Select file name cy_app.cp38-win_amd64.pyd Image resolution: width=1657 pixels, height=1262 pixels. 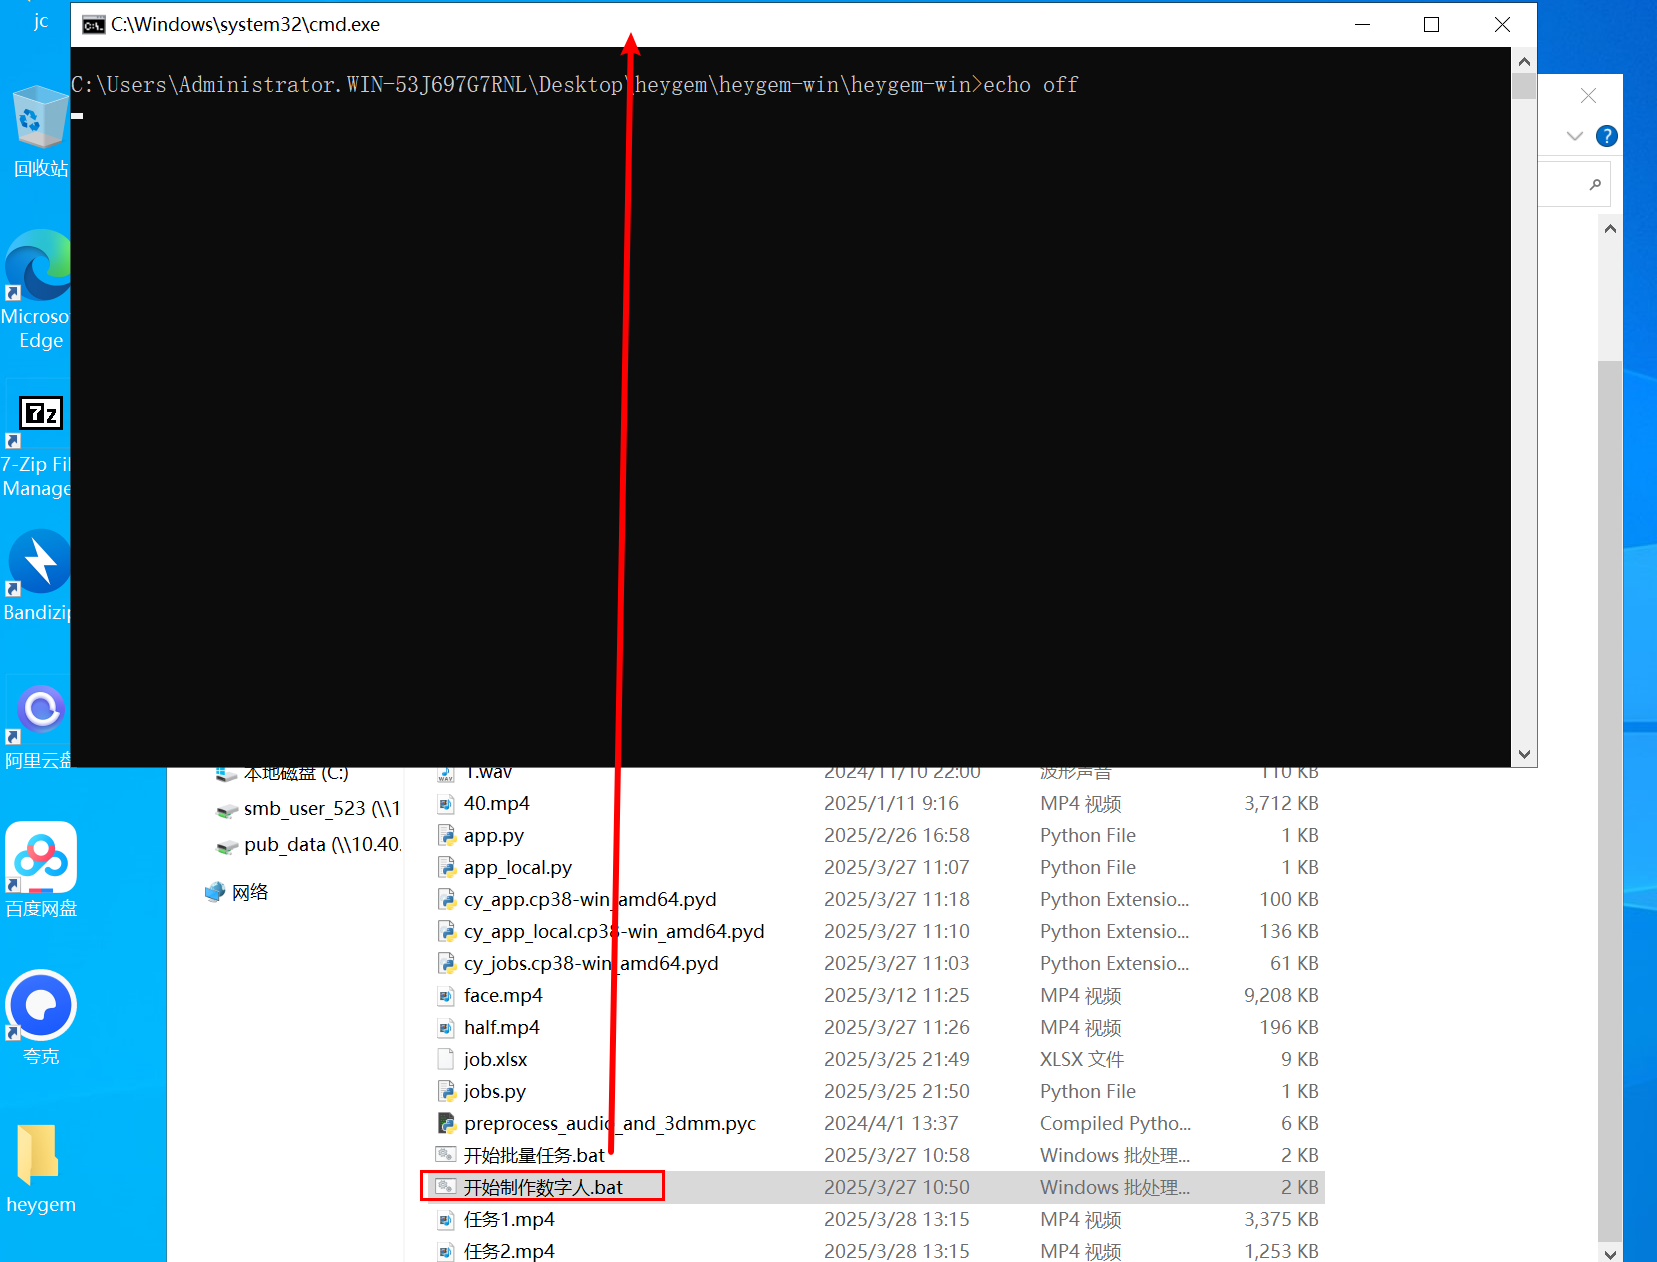[x=590, y=900]
